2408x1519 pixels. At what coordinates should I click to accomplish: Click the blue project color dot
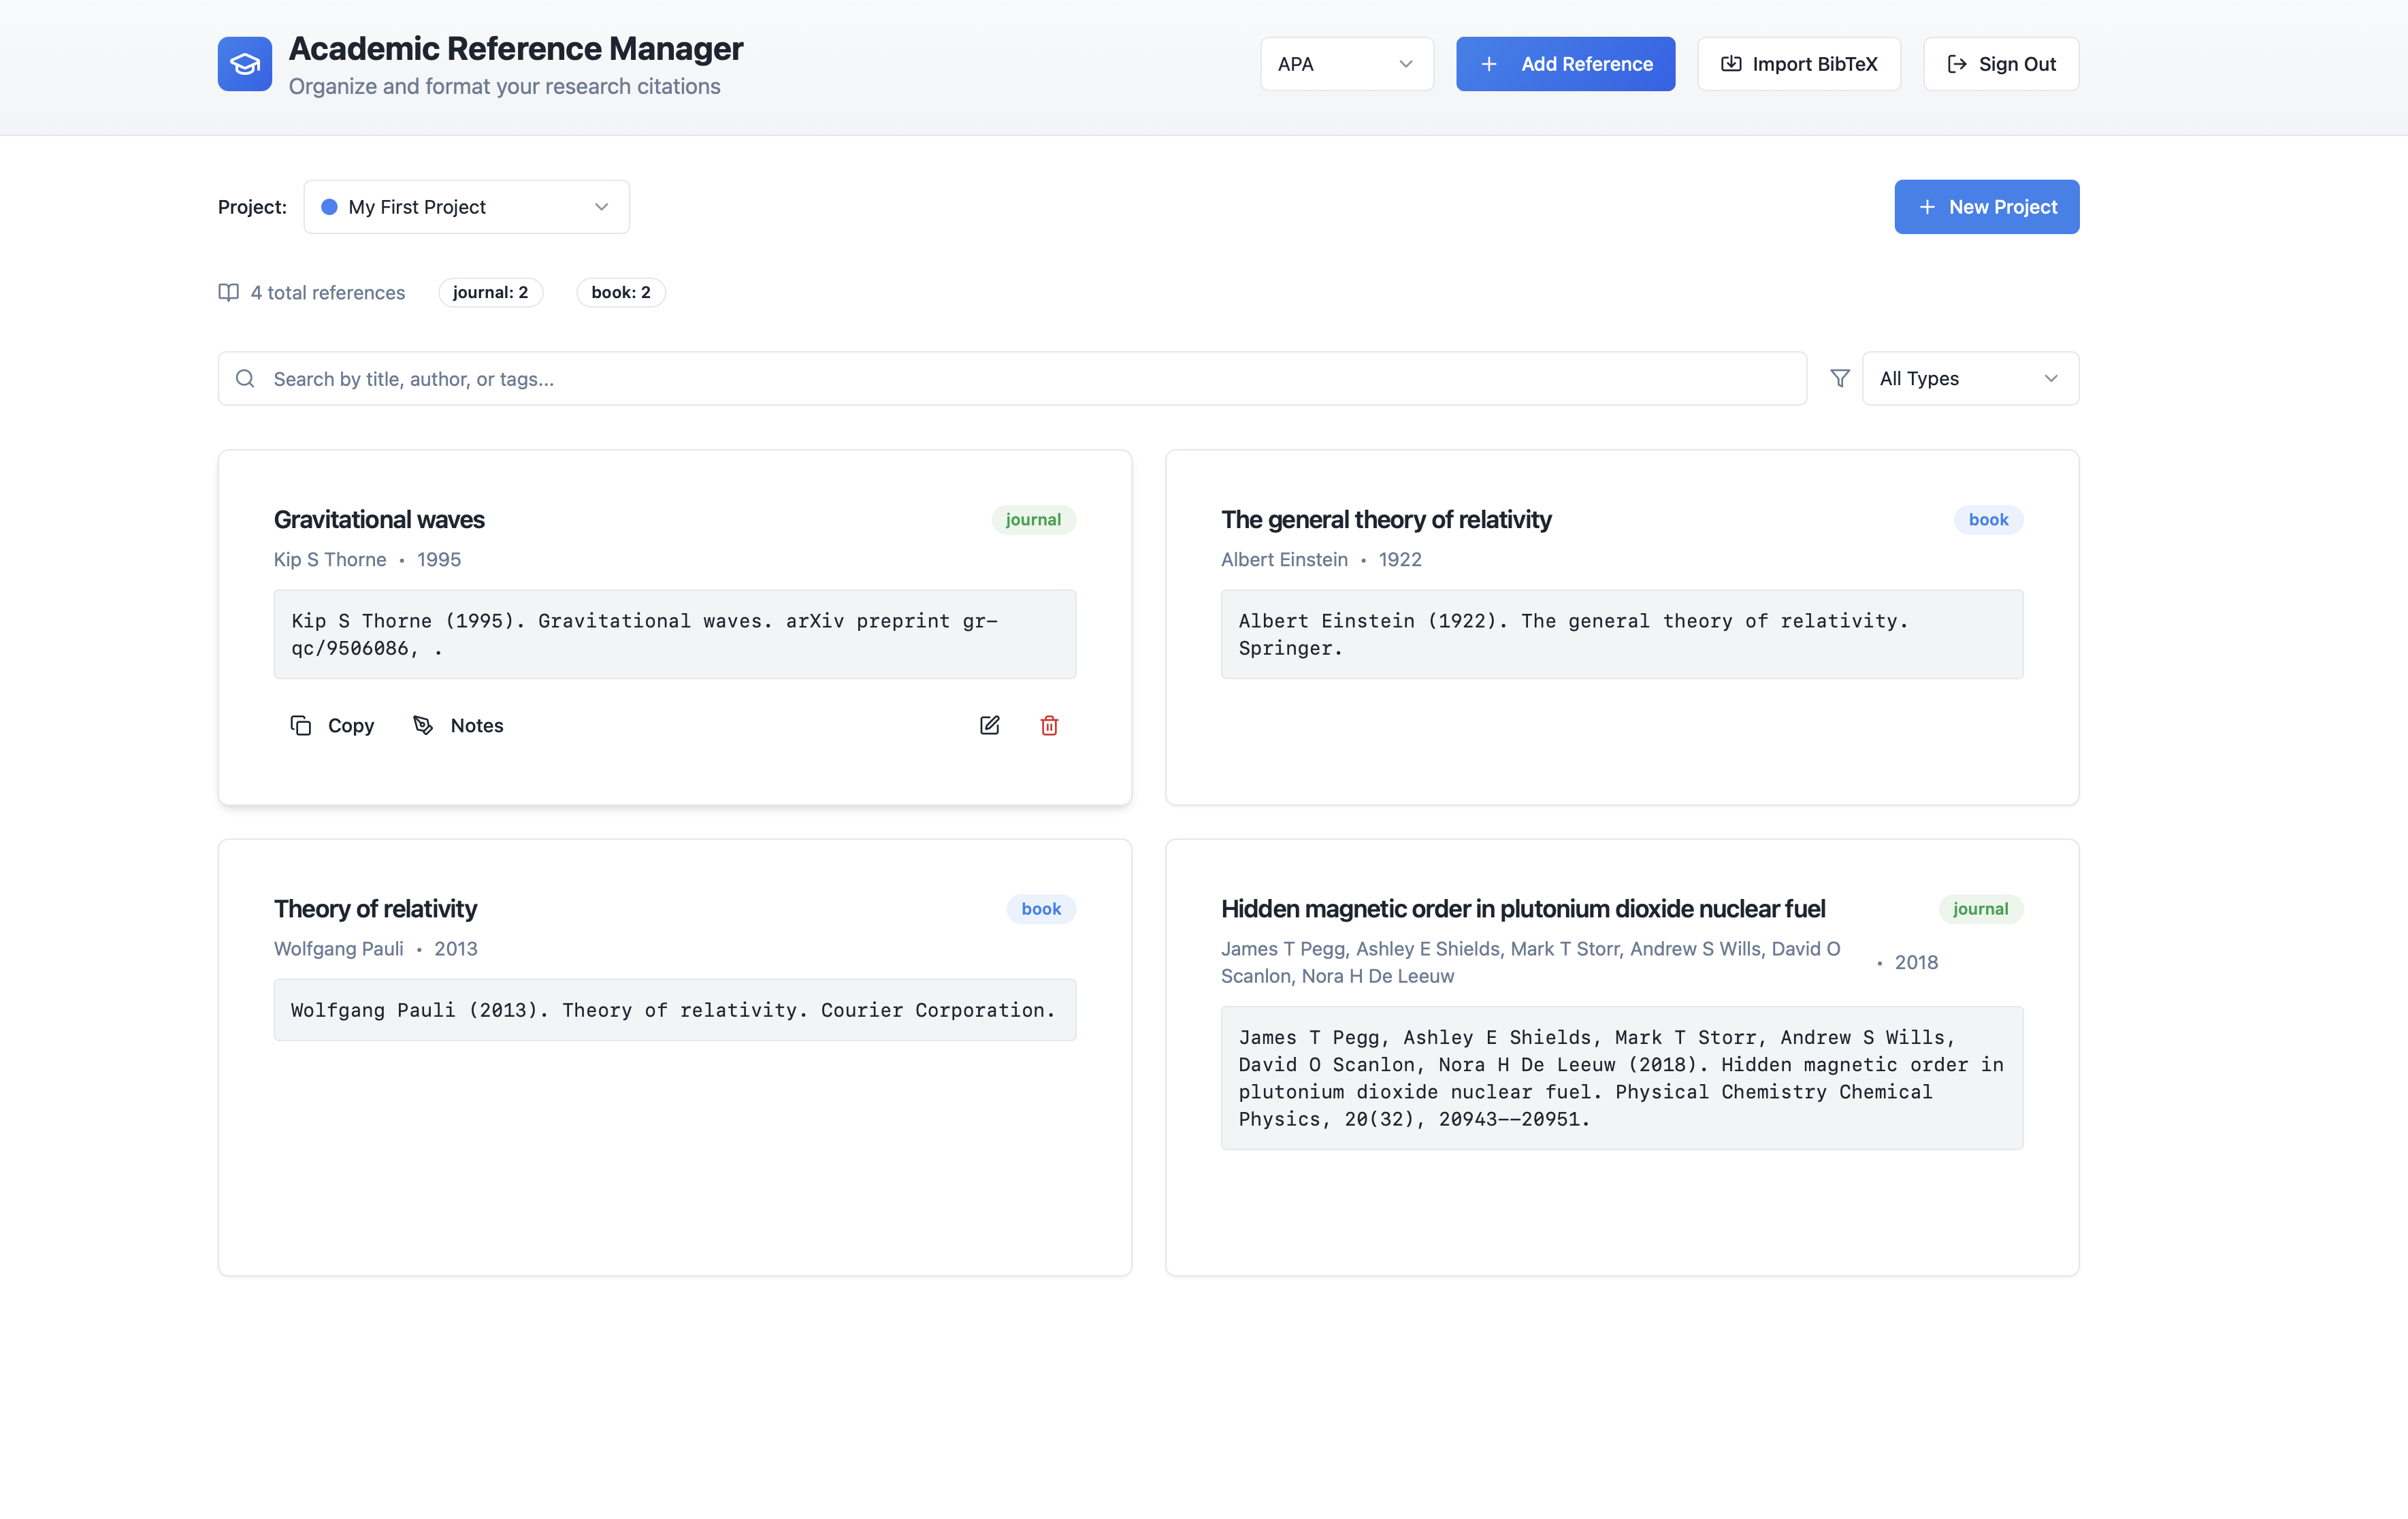coord(329,207)
